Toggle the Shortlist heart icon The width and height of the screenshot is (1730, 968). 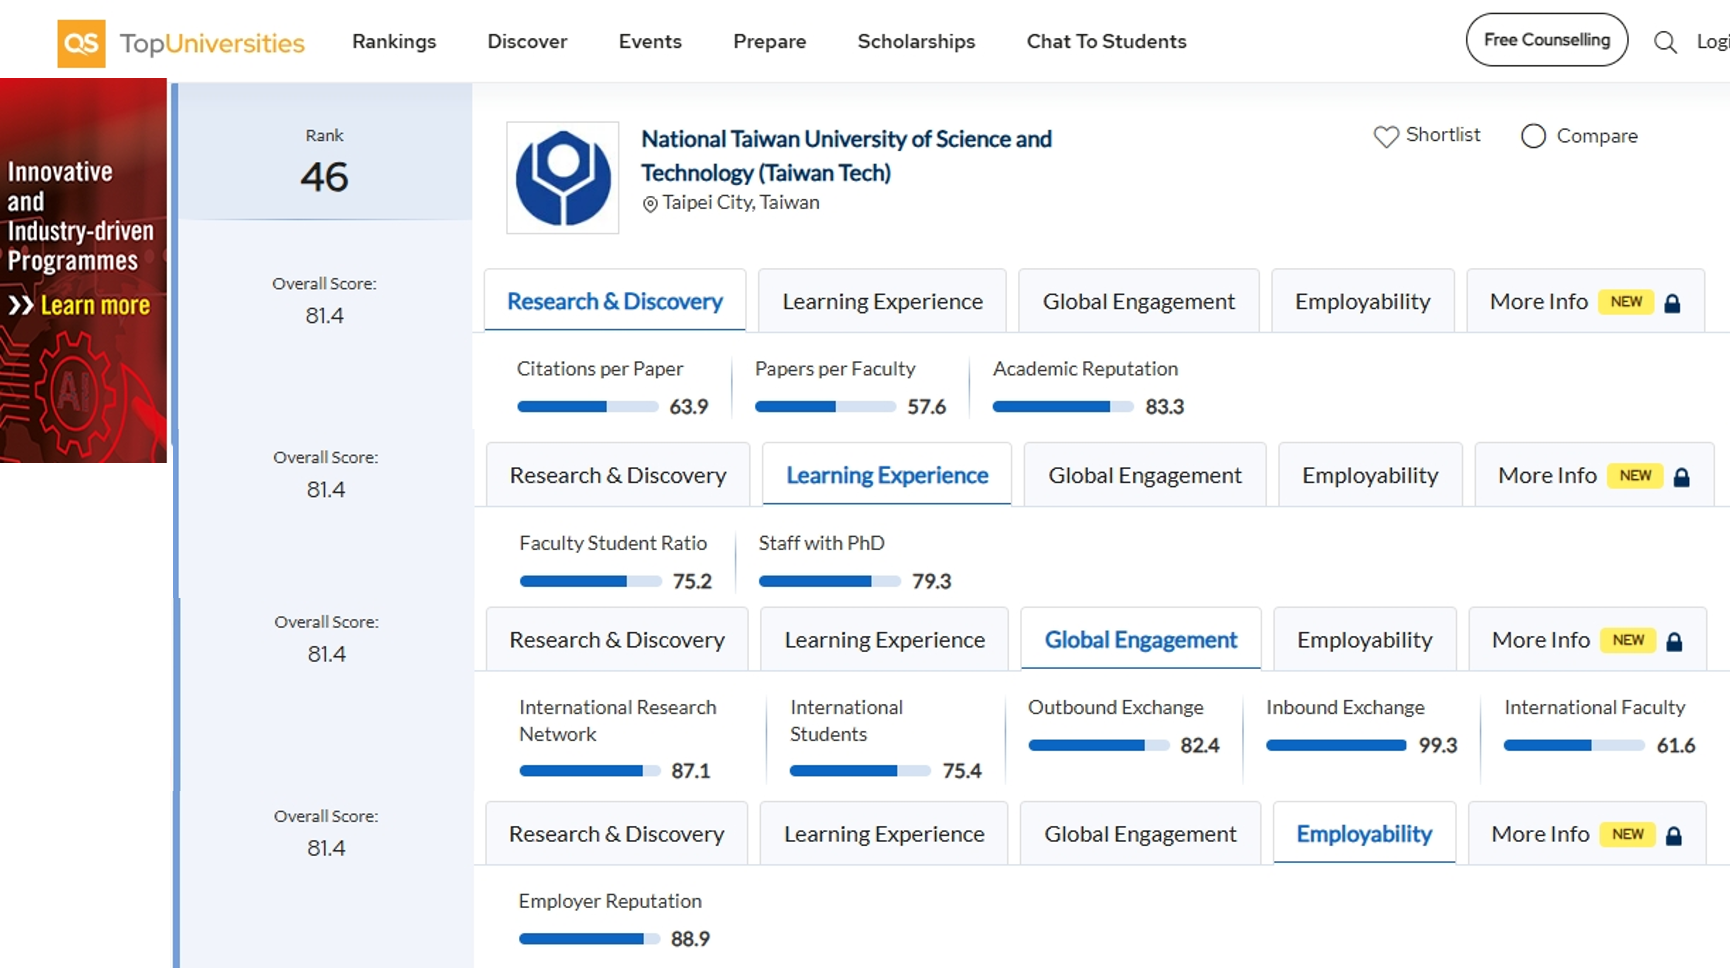[1384, 135]
